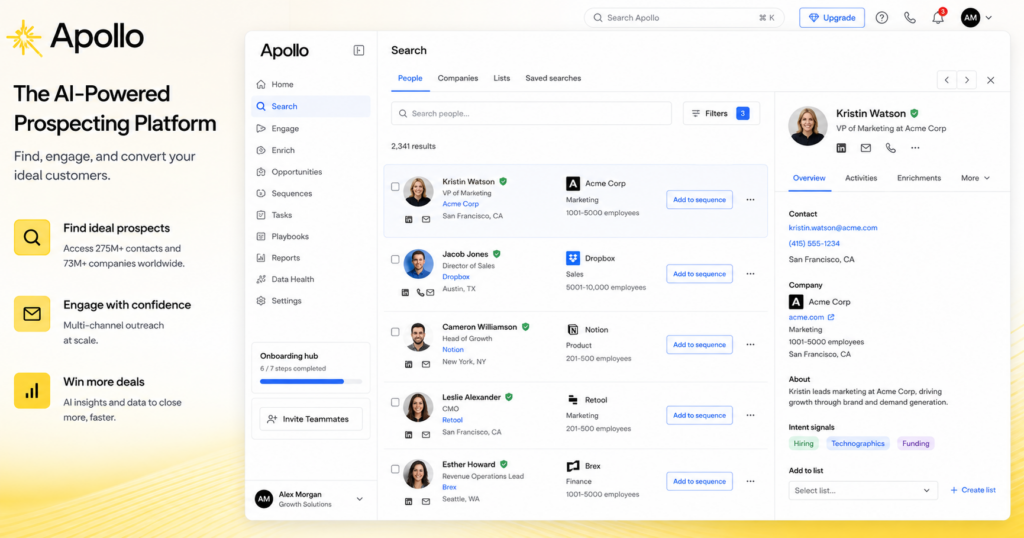Switch to the Companies tab
This screenshot has height=538, width=1024.
point(458,78)
